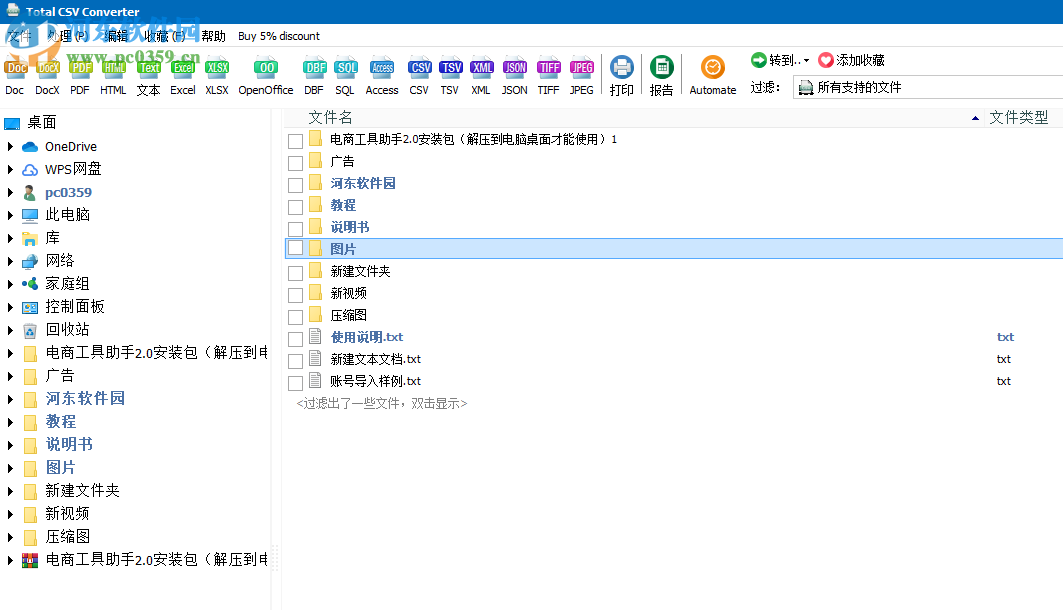Open the 文件 menu
Image resolution: width=1063 pixels, height=610 pixels.
[20, 35]
